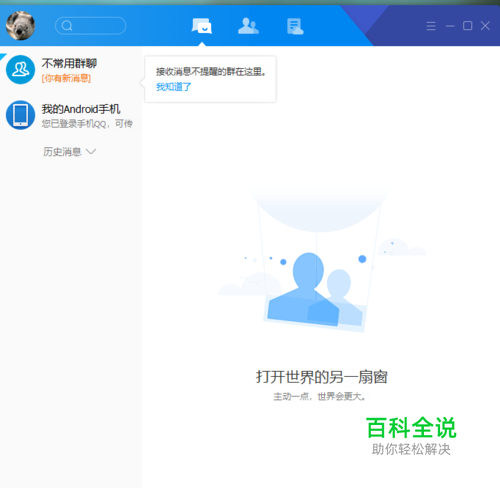
Task: Click the search input field
Action: [90, 26]
